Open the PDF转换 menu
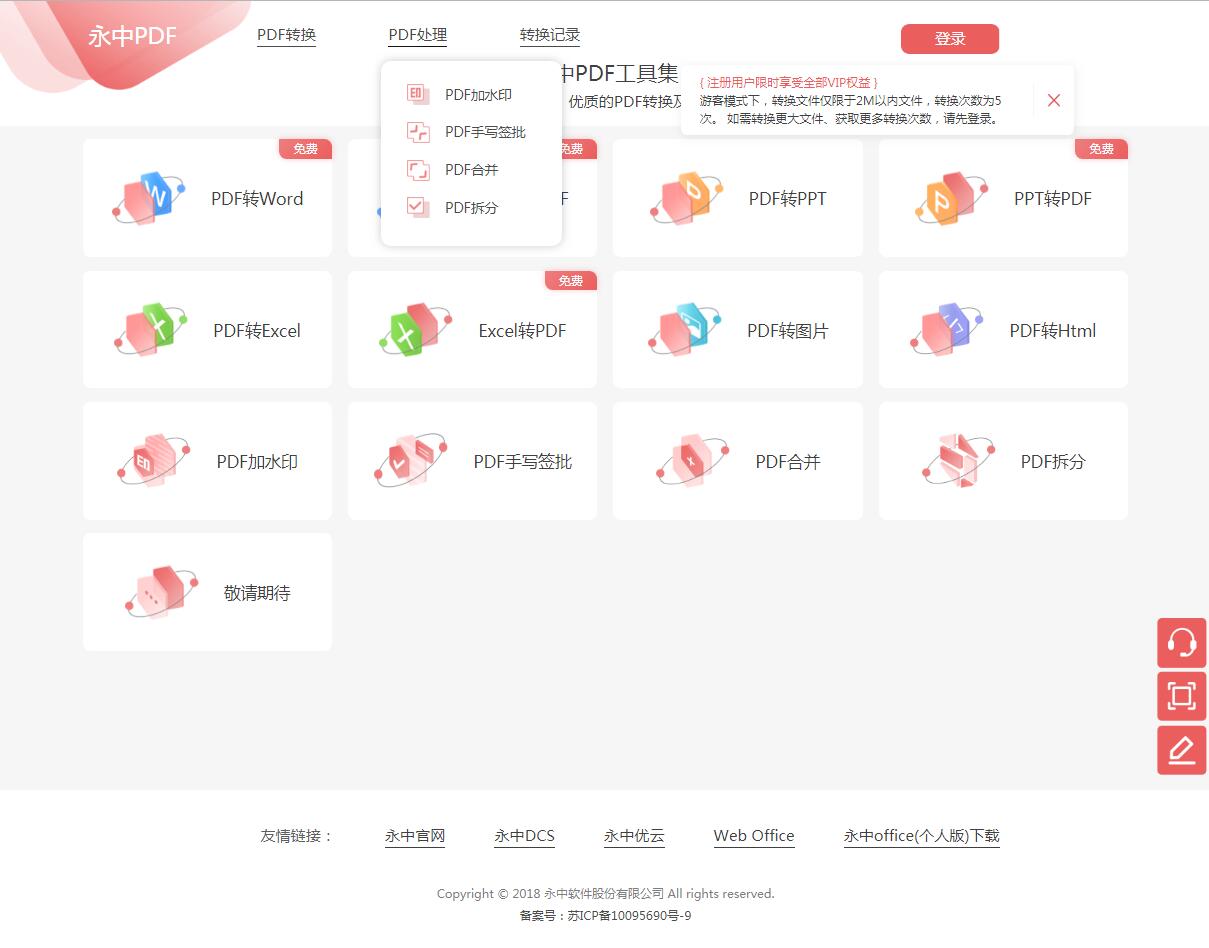This screenshot has height=948, width=1209. click(286, 36)
